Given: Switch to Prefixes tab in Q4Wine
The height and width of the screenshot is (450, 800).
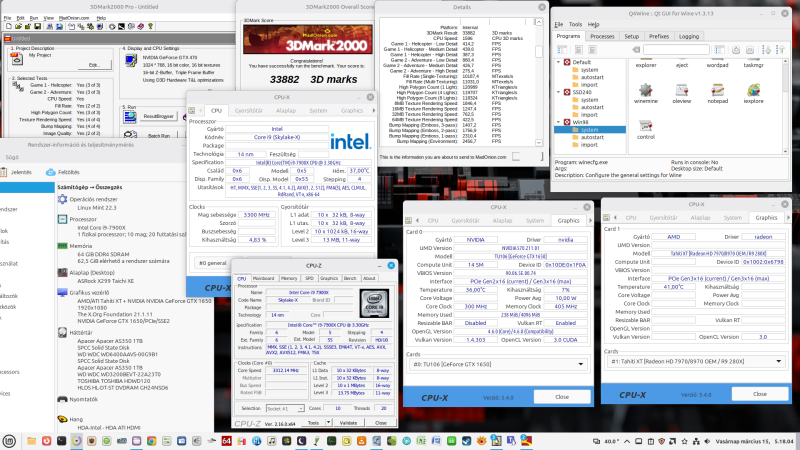Looking at the screenshot, I should point(659,36).
